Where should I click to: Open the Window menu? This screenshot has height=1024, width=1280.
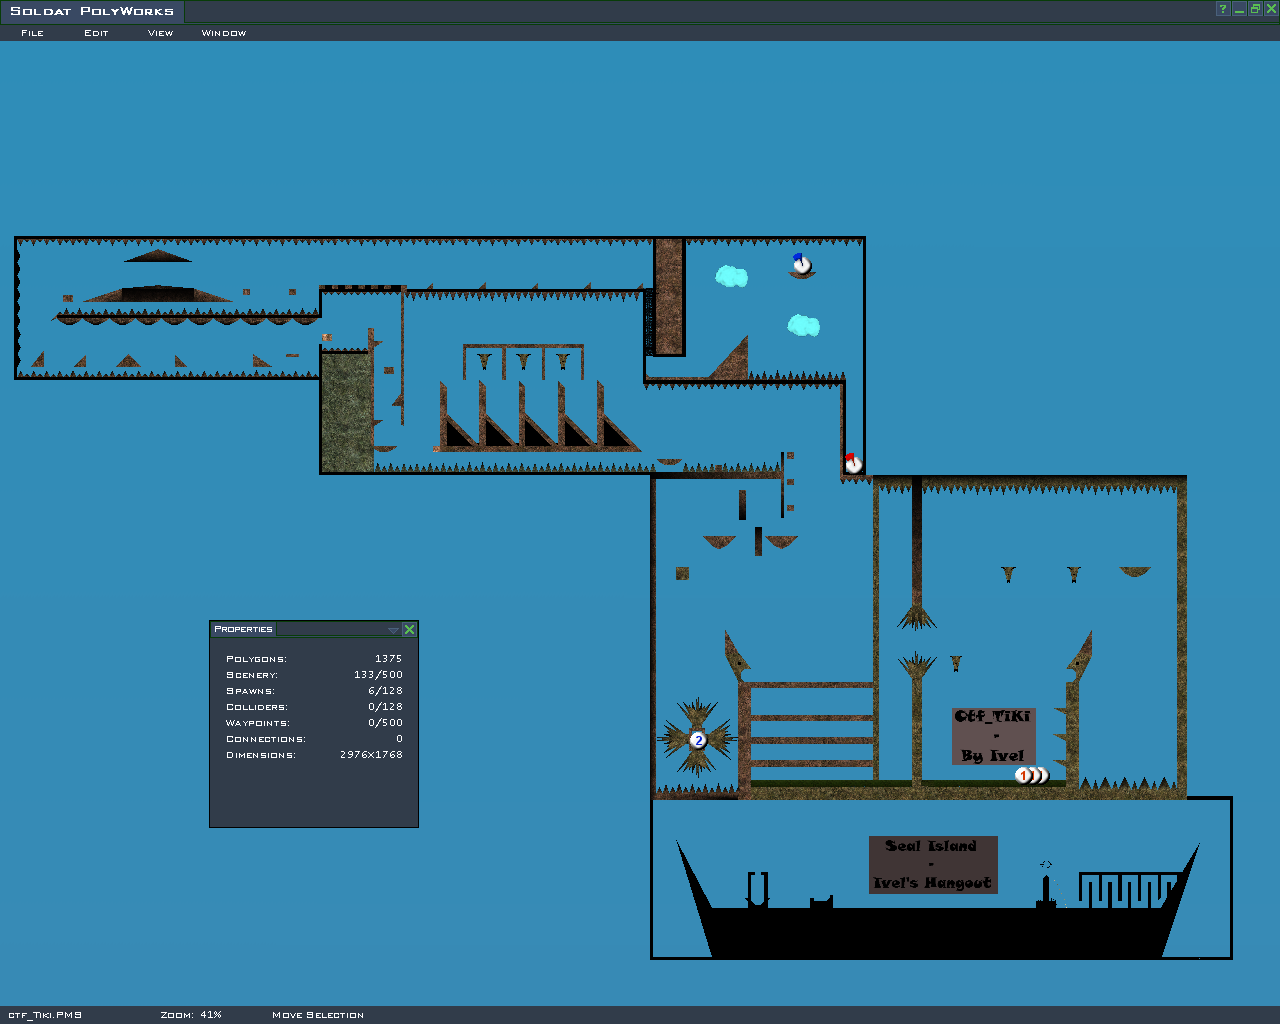pos(223,33)
